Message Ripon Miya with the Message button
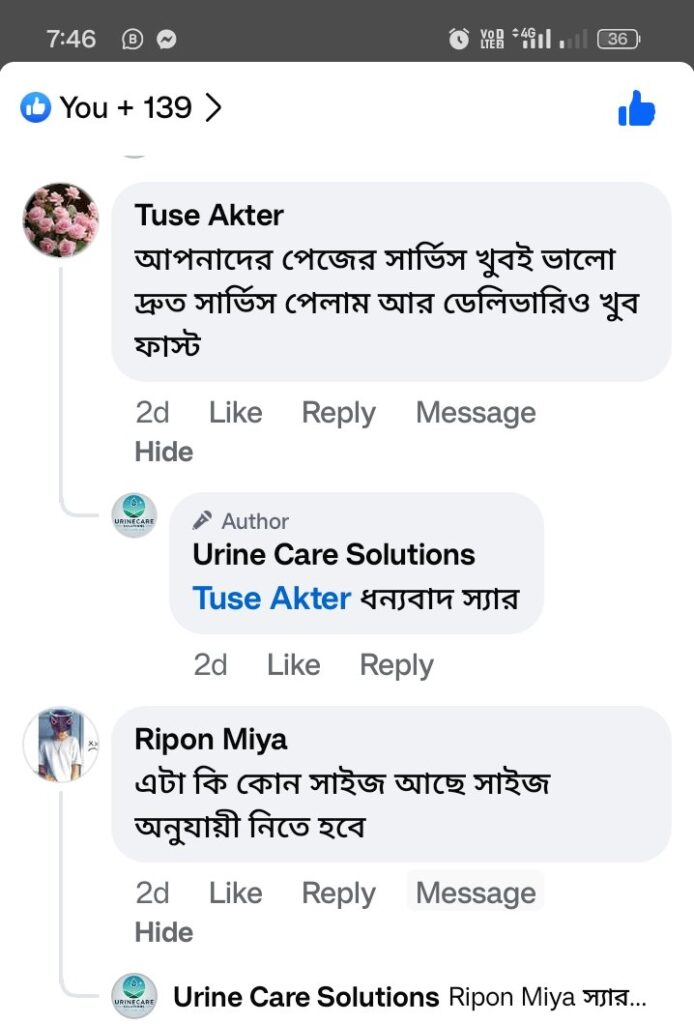 [475, 892]
